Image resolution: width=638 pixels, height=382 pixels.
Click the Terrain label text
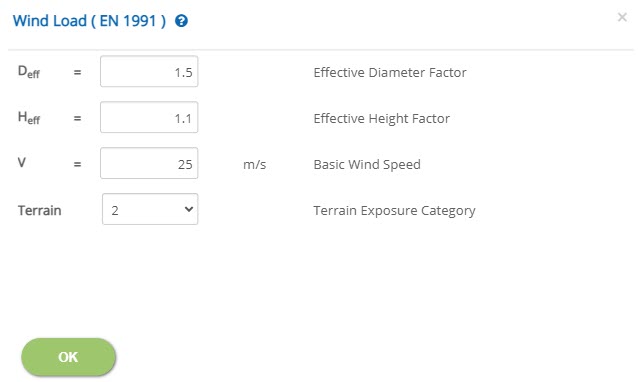[39, 210]
